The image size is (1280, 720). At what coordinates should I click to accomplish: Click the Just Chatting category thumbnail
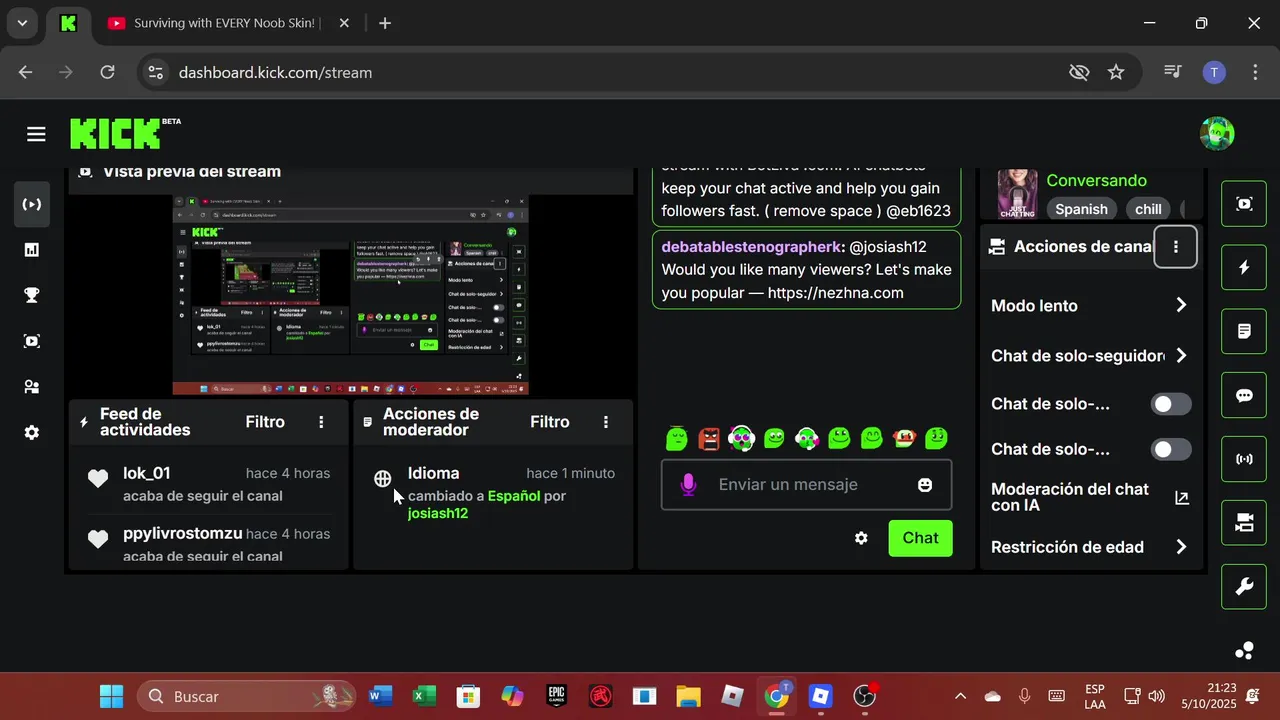click(x=1017, y=194)
